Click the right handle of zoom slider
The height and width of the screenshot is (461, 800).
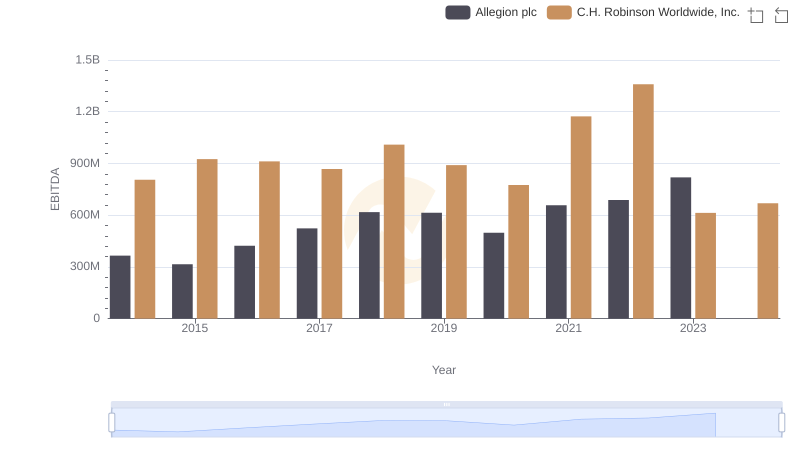[781, 422]
